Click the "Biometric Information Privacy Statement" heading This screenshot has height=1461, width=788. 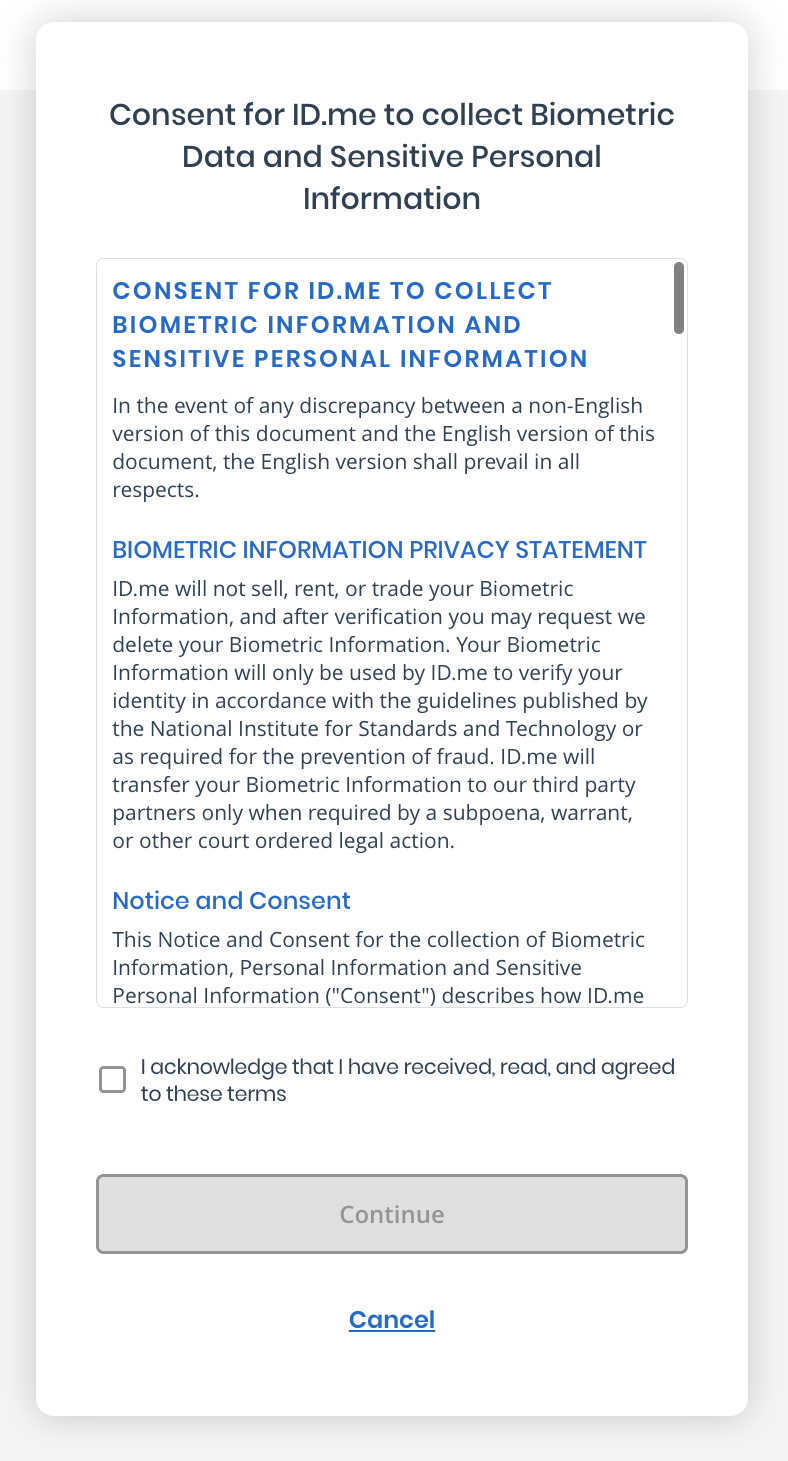(x=380, y=550)
